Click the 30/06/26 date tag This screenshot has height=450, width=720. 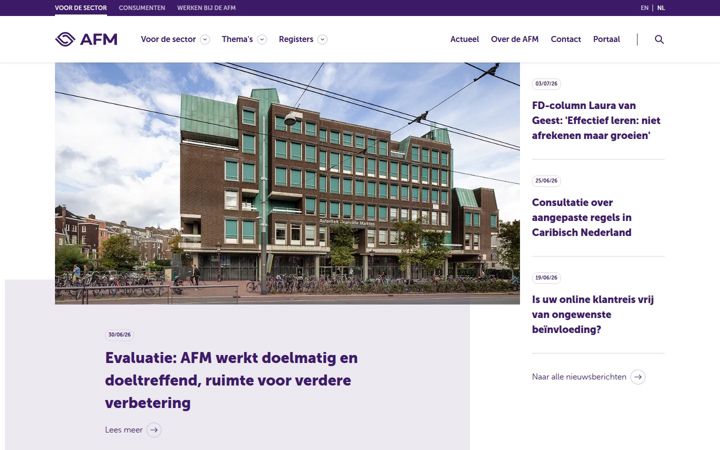point(119,334)
